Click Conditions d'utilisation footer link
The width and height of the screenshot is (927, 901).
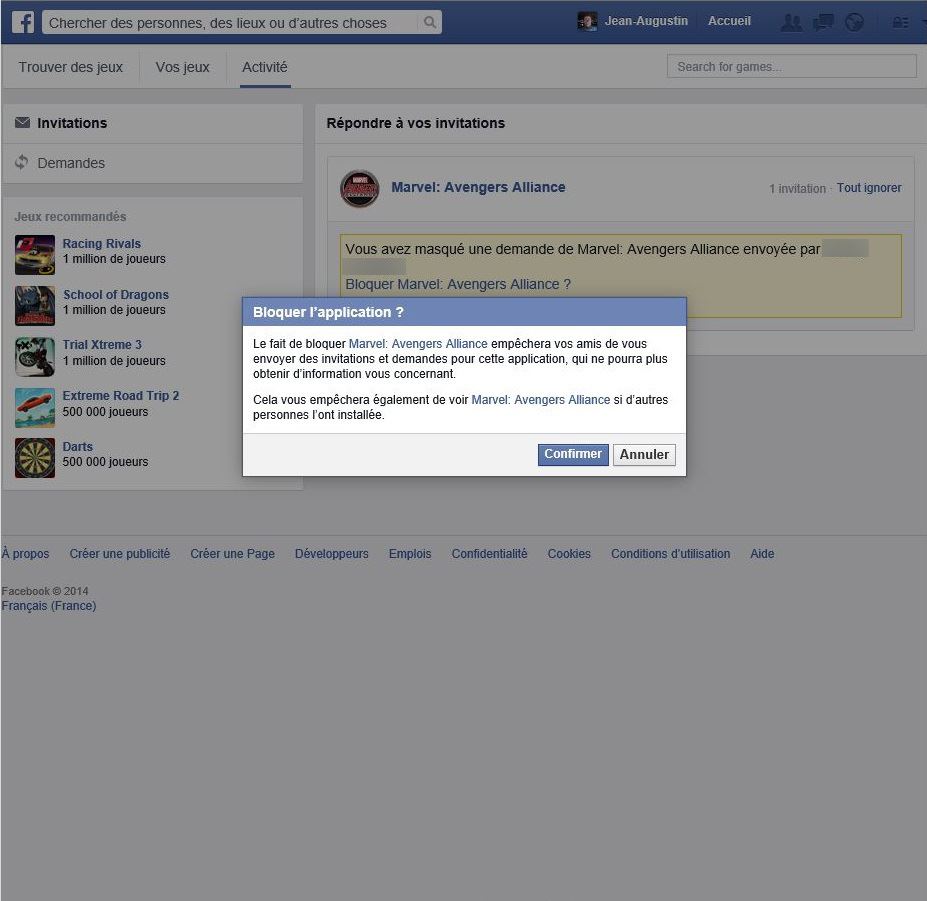(670, 554)
